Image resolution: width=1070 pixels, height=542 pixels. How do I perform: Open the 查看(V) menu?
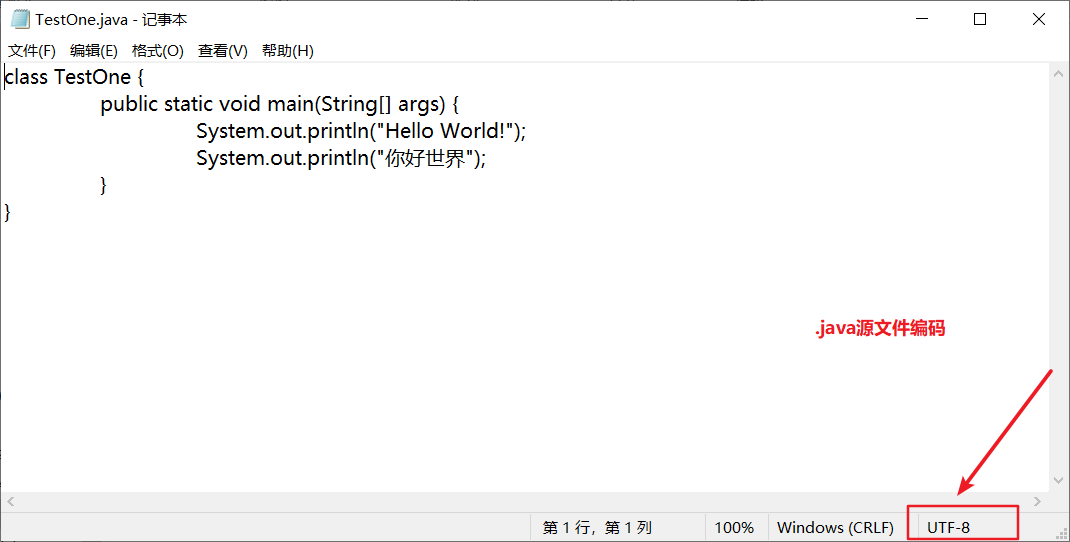222,51
